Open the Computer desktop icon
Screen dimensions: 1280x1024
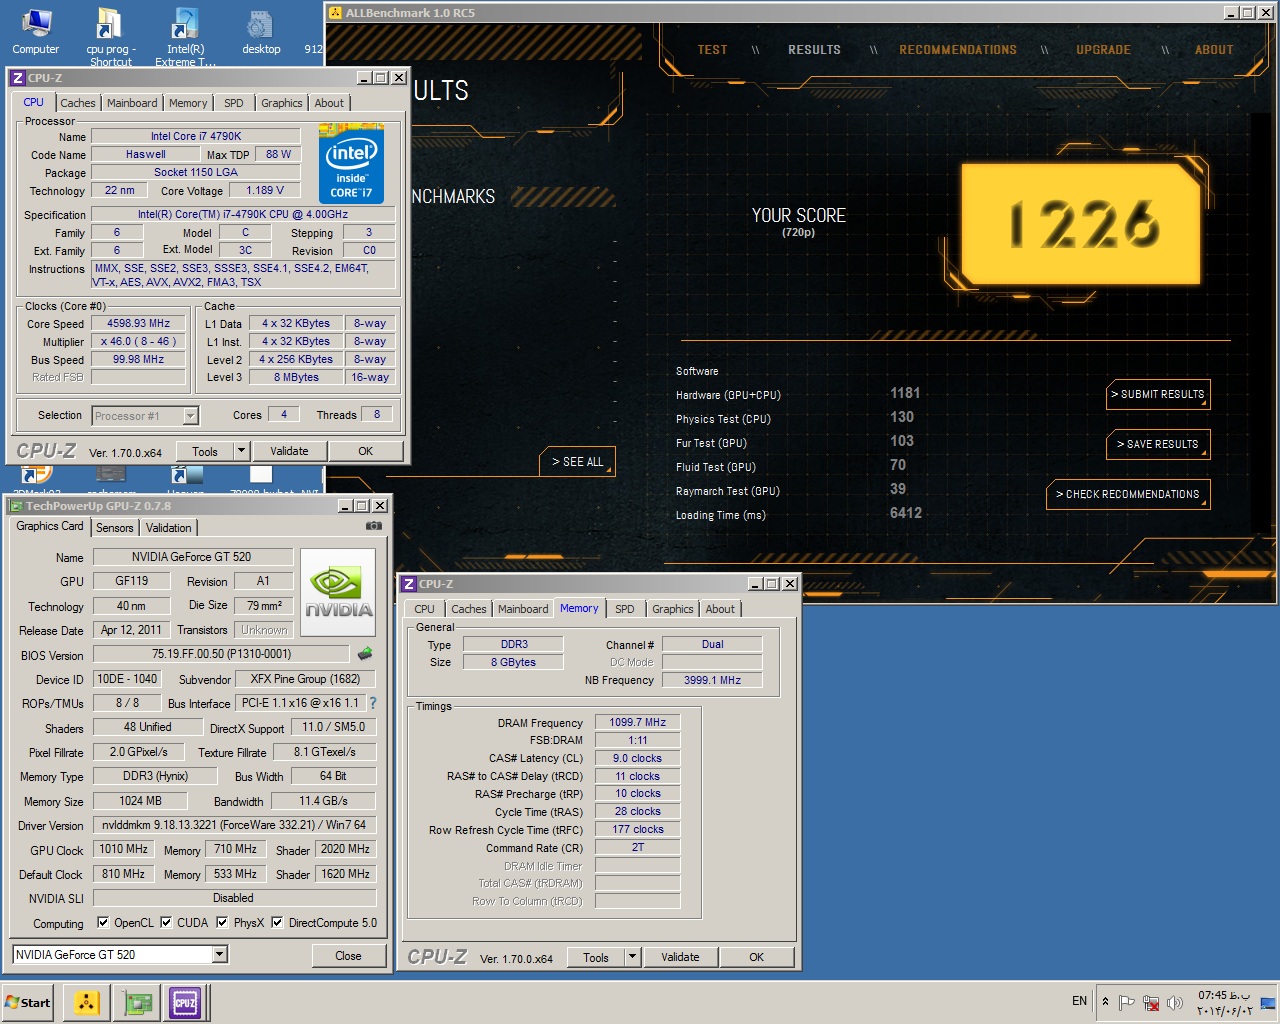[x=36, y=31]
